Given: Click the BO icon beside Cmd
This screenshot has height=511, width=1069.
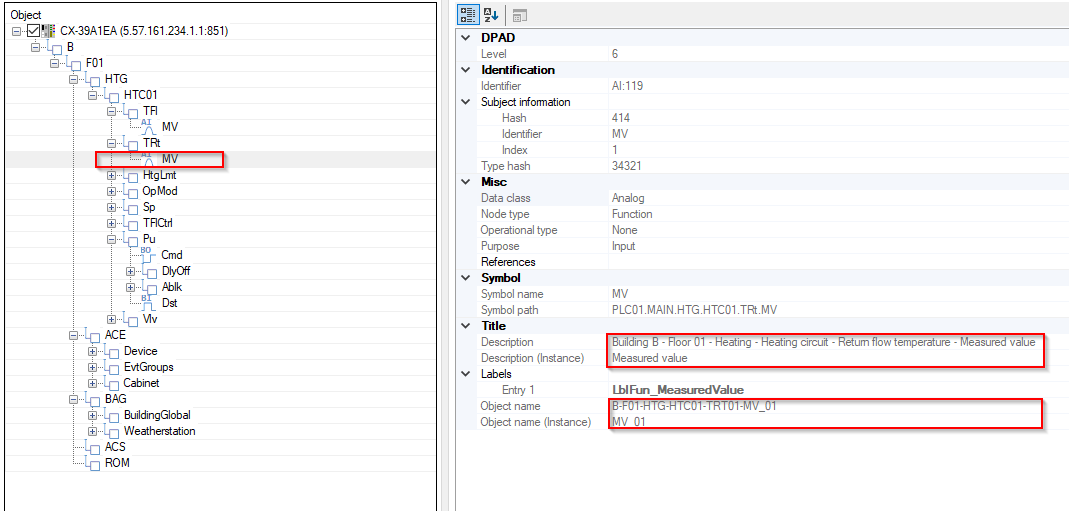Looking at the screenshot, I should click(148, 254).
